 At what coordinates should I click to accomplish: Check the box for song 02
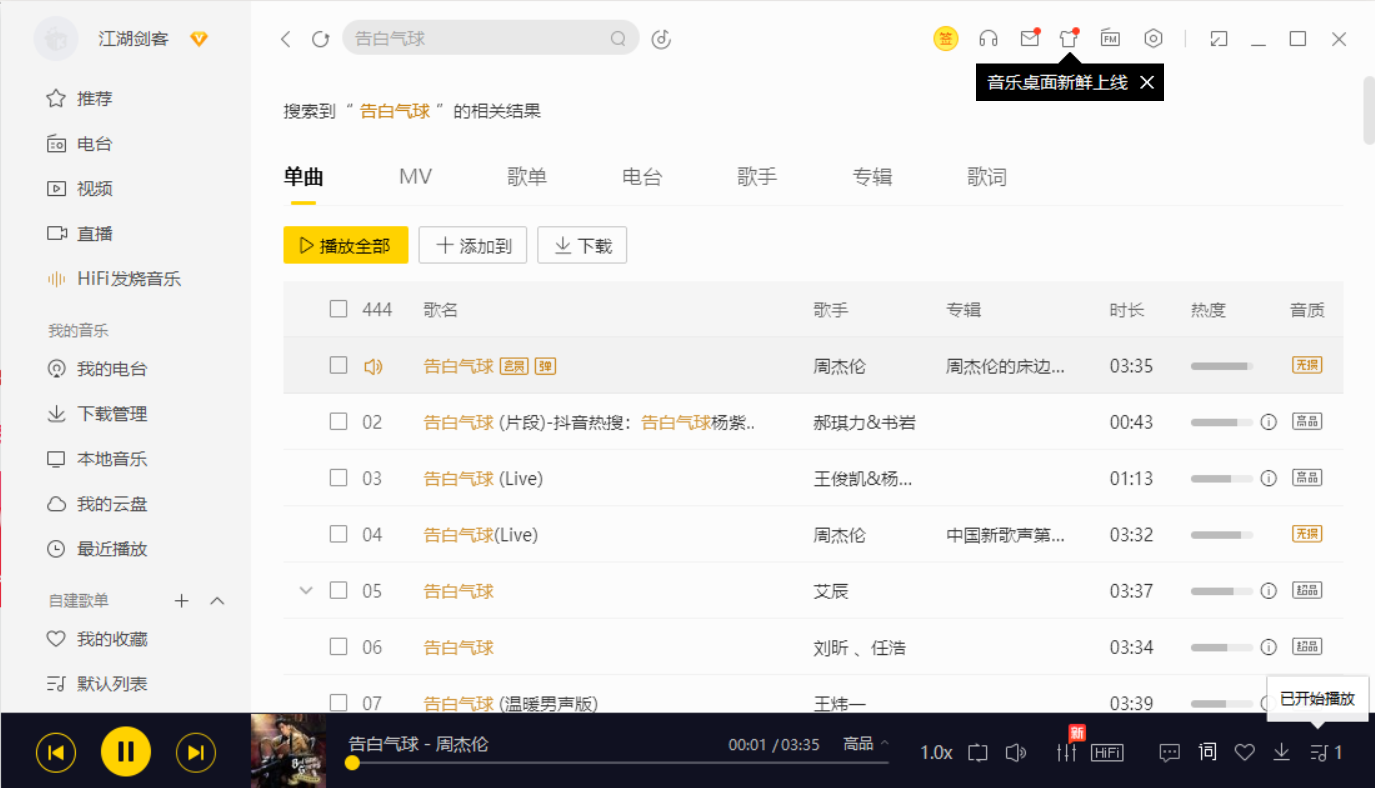[338, 421]
